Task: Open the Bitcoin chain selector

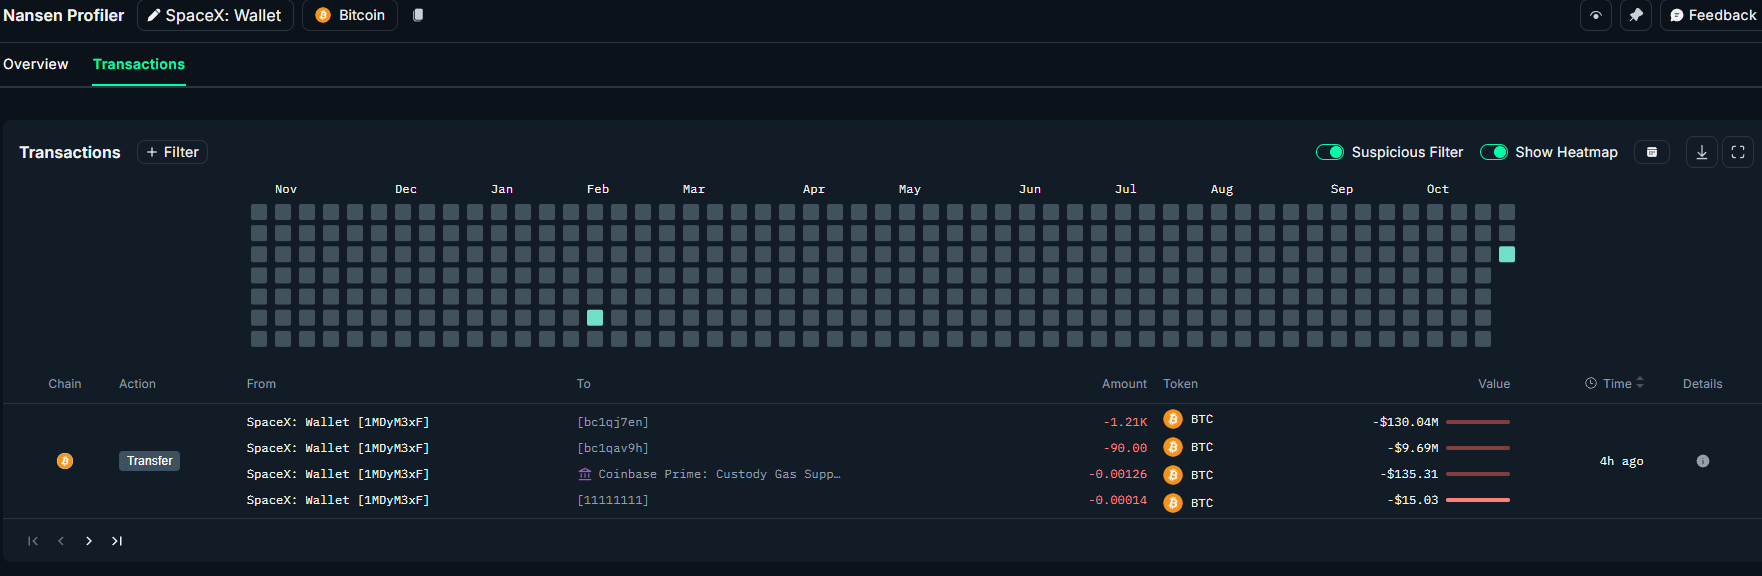Action: pos(350,15)
